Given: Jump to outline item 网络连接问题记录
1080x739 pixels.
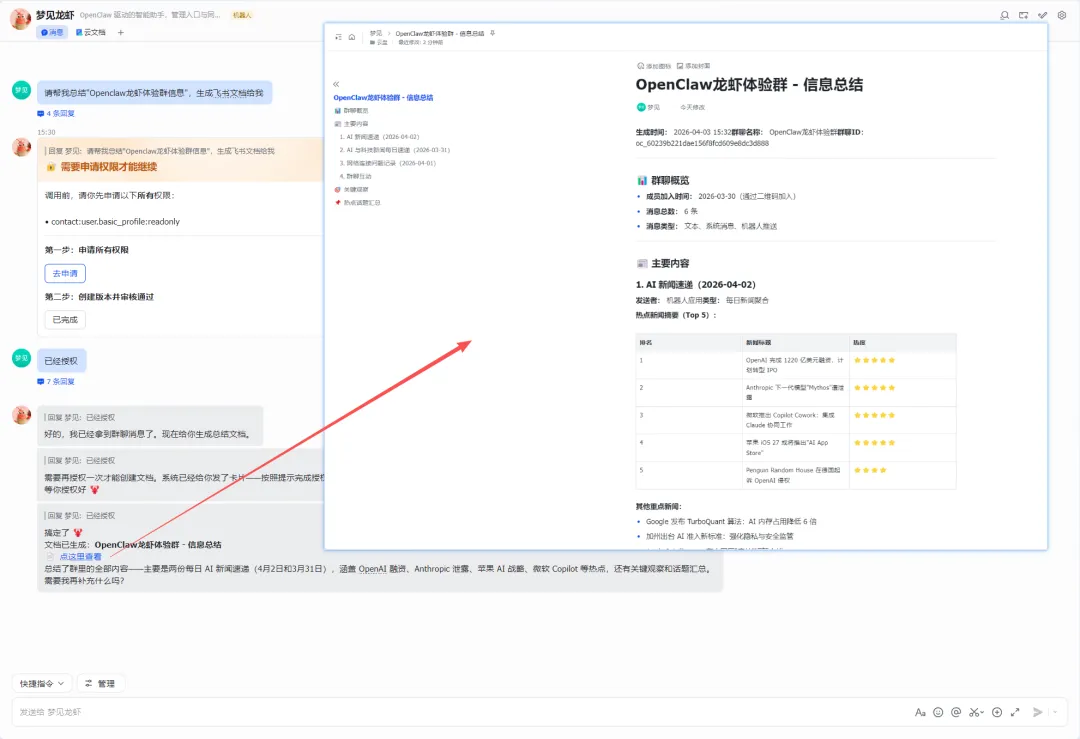Looking at the screenshot, I should (x=388, y=163).
